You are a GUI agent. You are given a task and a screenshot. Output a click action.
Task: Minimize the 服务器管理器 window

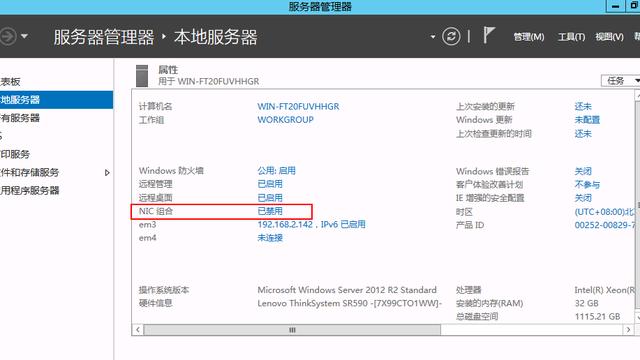click(615, 6)
